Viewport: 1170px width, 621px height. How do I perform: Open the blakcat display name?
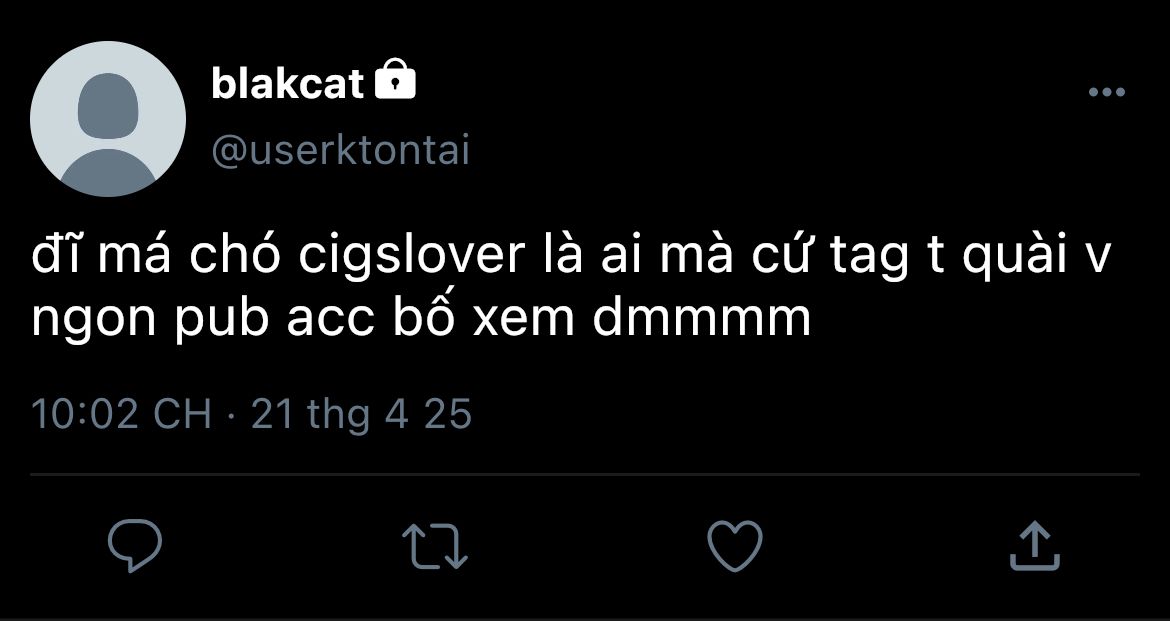287,83
